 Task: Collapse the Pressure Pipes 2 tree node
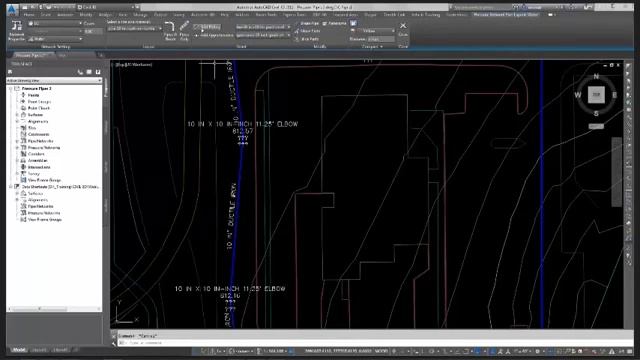tap(11, 89)
